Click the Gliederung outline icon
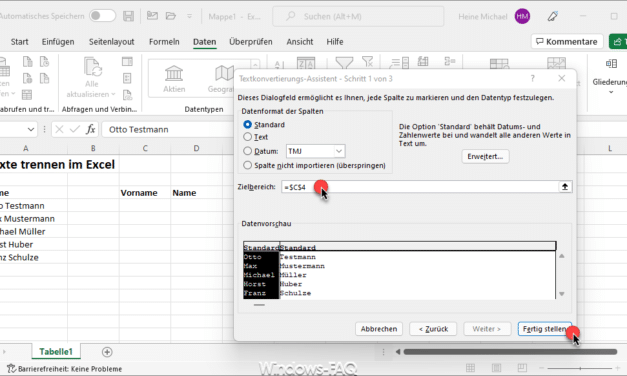Screen dimensions: 627x376 point(611,63)
